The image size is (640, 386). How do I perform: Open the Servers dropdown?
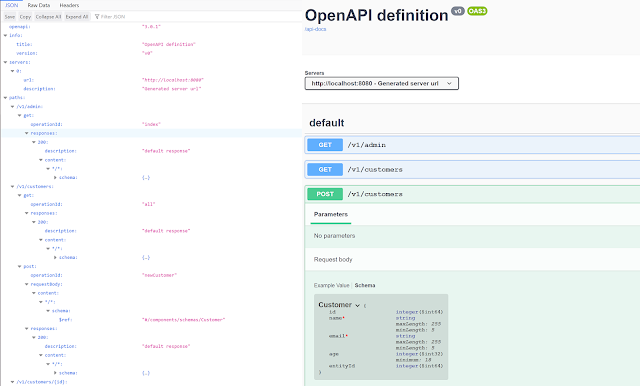point(382,83)
